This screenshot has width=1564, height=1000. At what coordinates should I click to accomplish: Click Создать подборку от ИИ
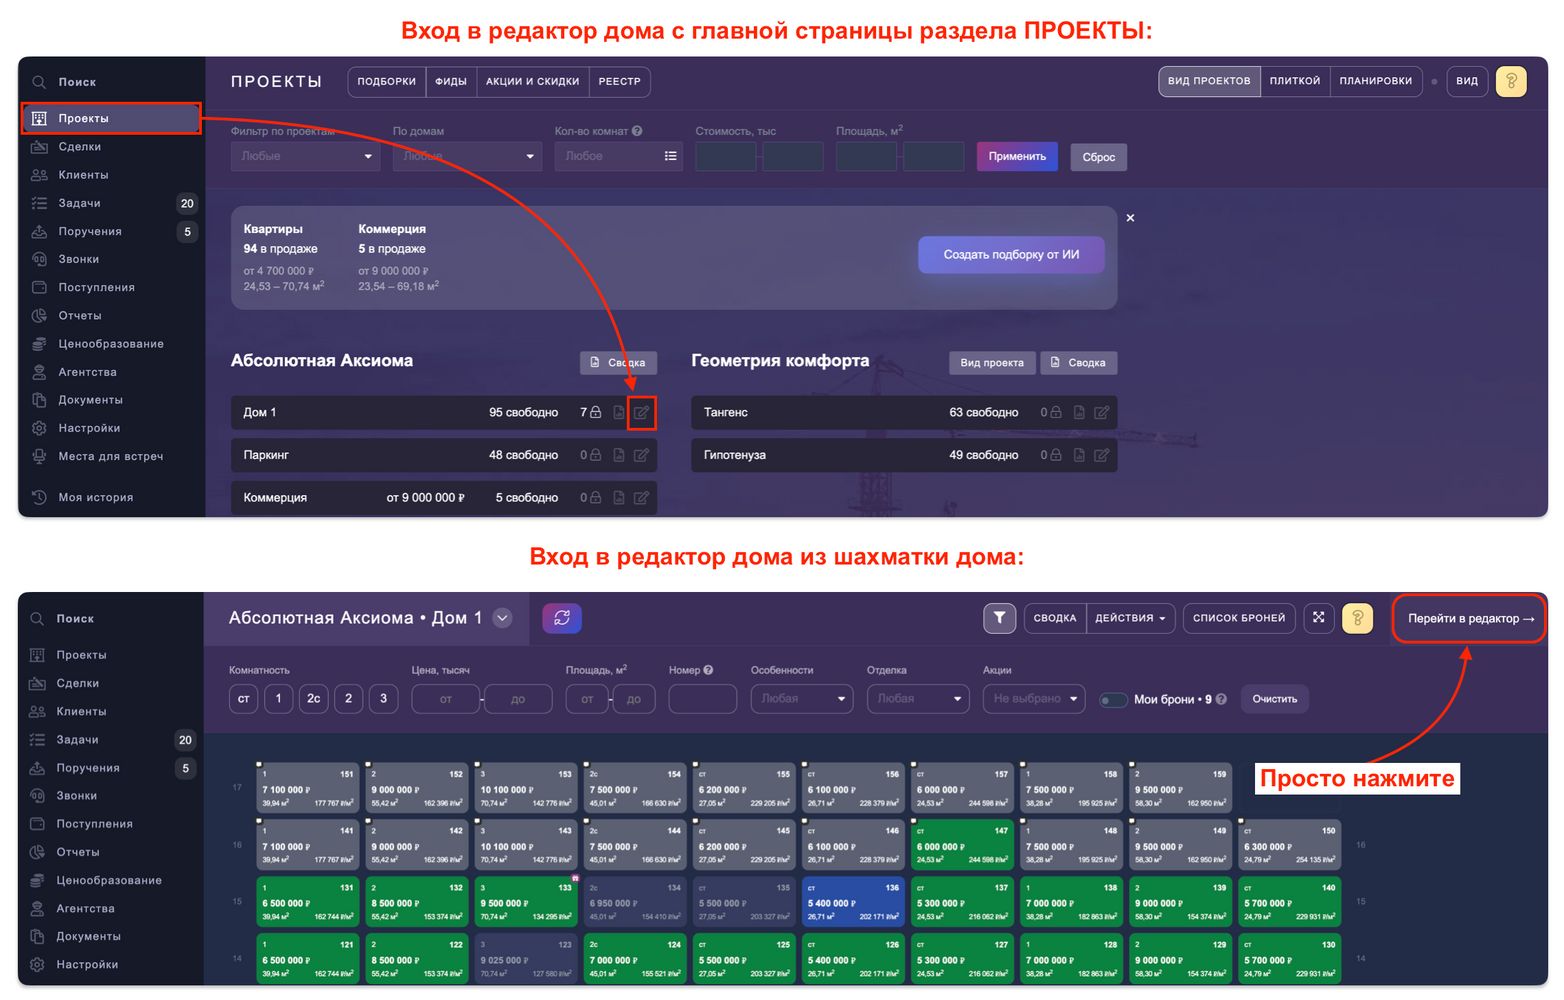click(1012, 255)
